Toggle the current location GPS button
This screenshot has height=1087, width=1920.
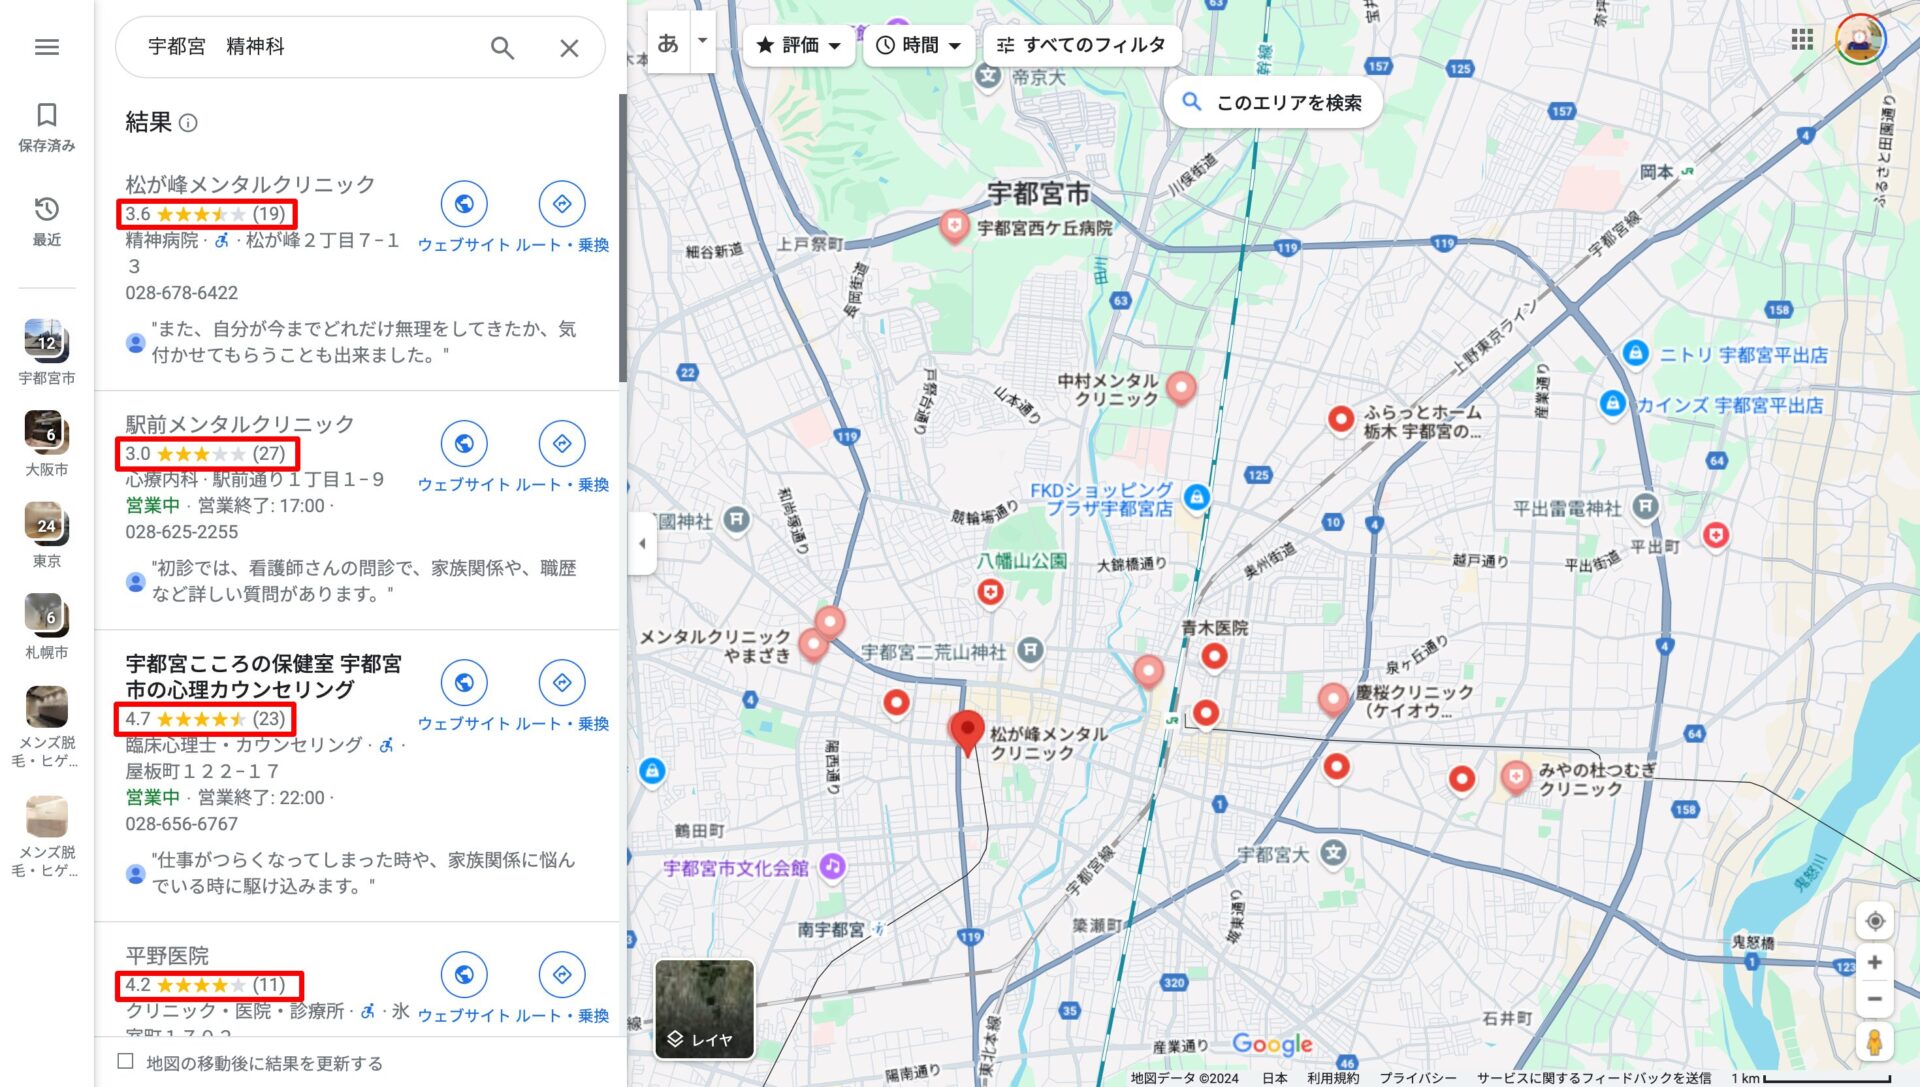point(1874,919)
